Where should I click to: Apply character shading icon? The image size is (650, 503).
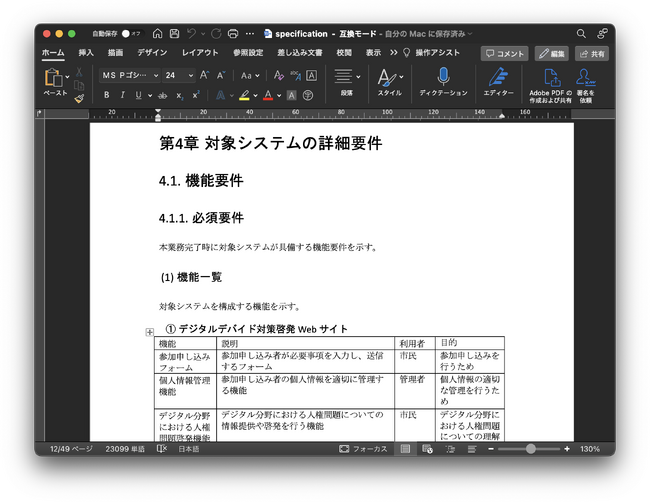tap(291, 95)
